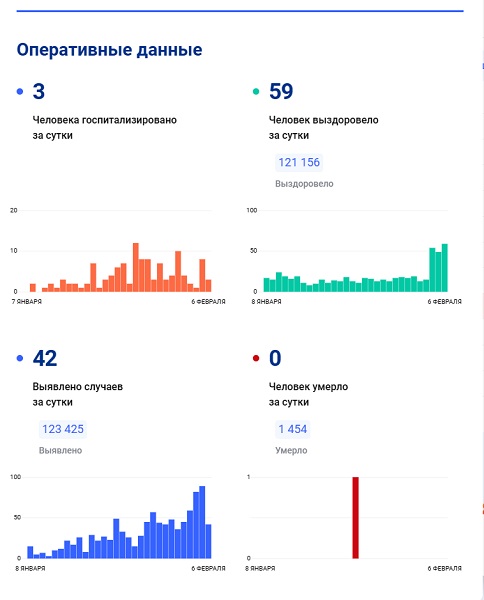Image resolution: width=484 pixels, height=600 pixels.
Task: Click the 1 454 total deaths badge
Action: coord(292,429)
